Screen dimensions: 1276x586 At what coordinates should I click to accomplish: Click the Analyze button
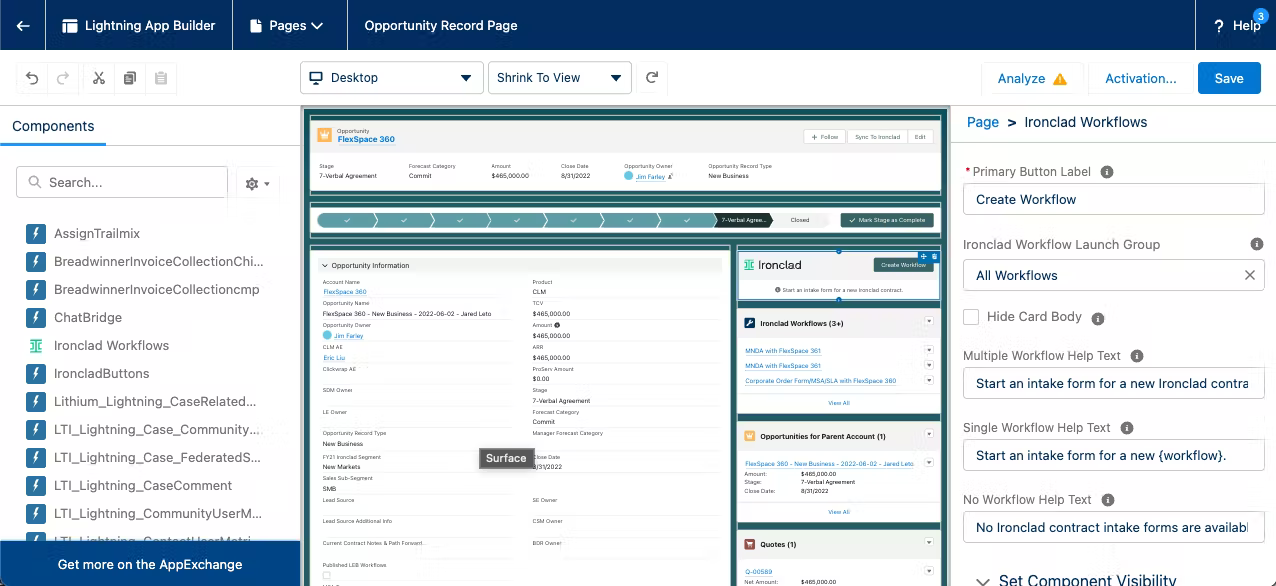1032,78
